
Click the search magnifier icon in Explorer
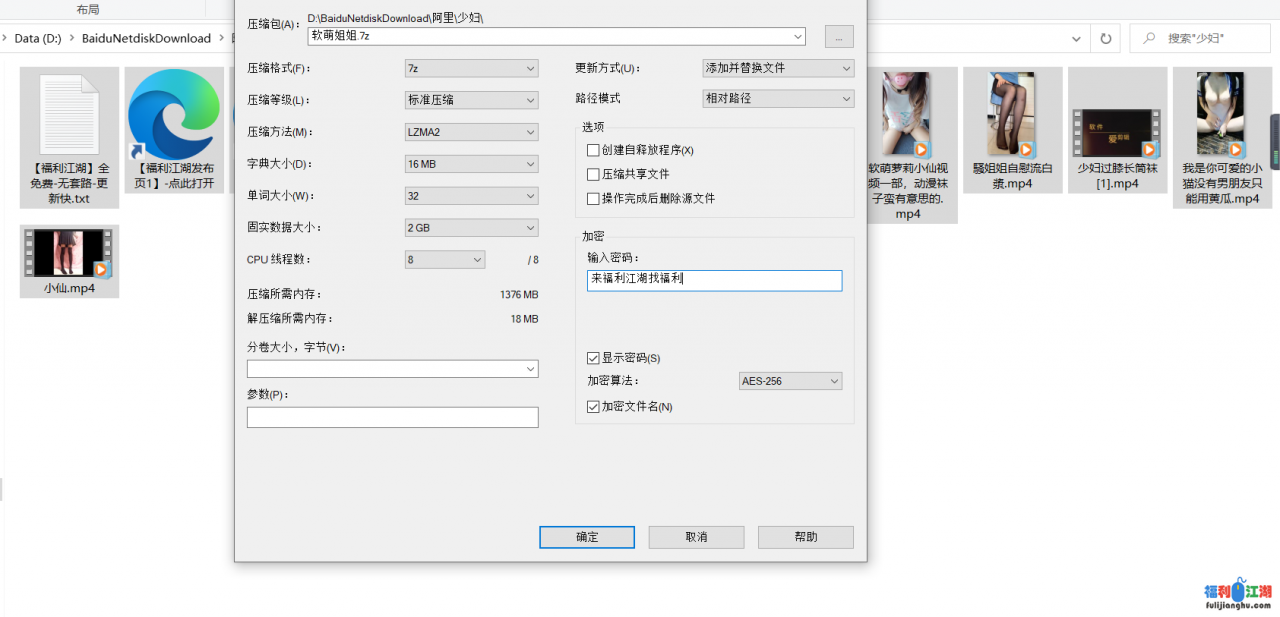point(1147,38)
